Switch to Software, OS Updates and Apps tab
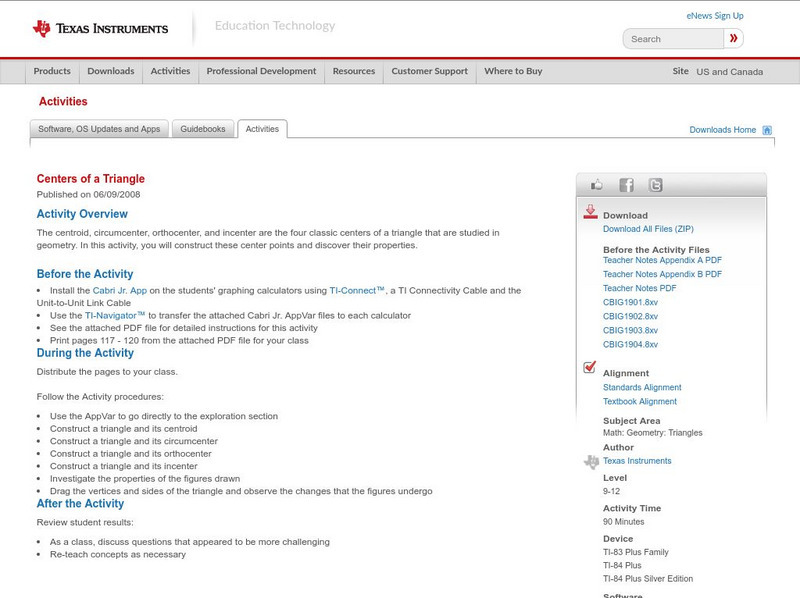The height and width of the screenshot is (598, 800). (x=99, y=129)
